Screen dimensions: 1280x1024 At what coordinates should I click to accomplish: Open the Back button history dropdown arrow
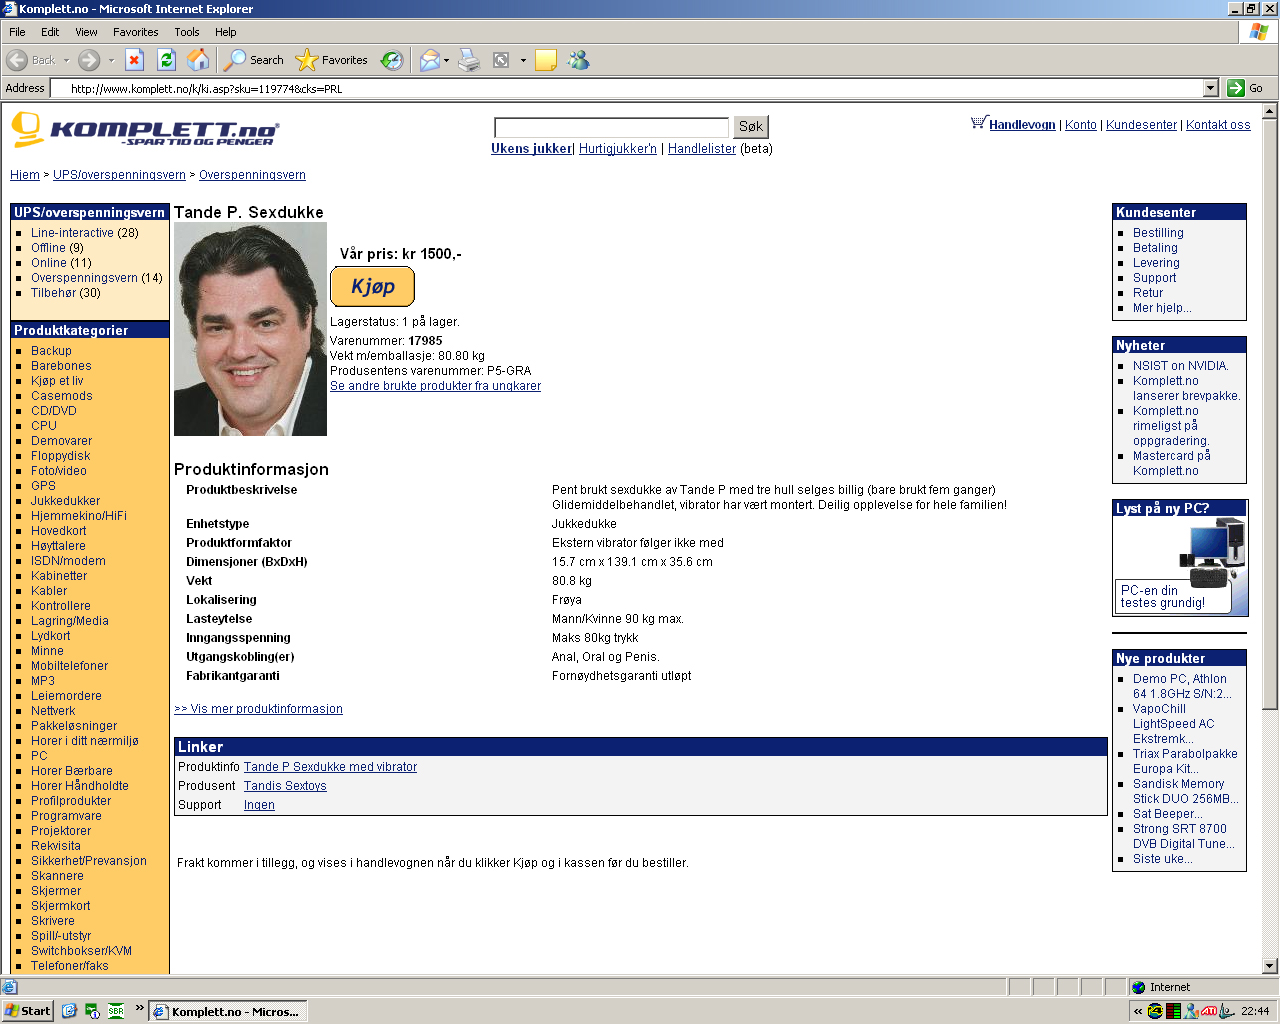click(x=67, y=60)
